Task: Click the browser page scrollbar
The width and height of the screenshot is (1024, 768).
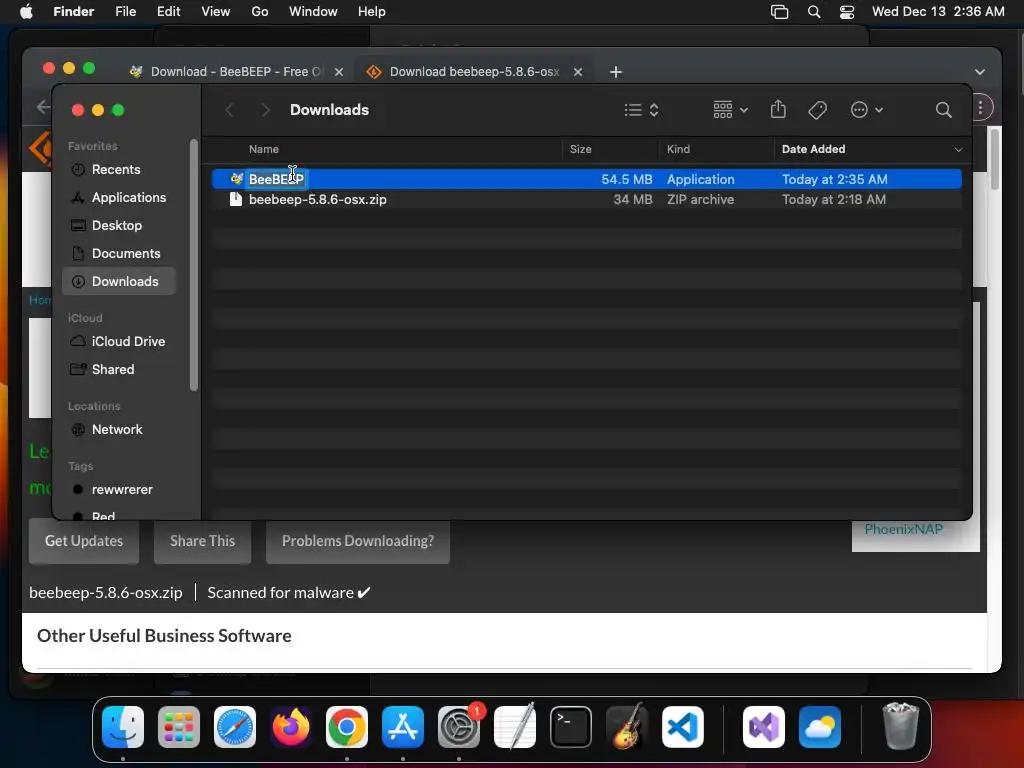Action: (x=995, y=159)
